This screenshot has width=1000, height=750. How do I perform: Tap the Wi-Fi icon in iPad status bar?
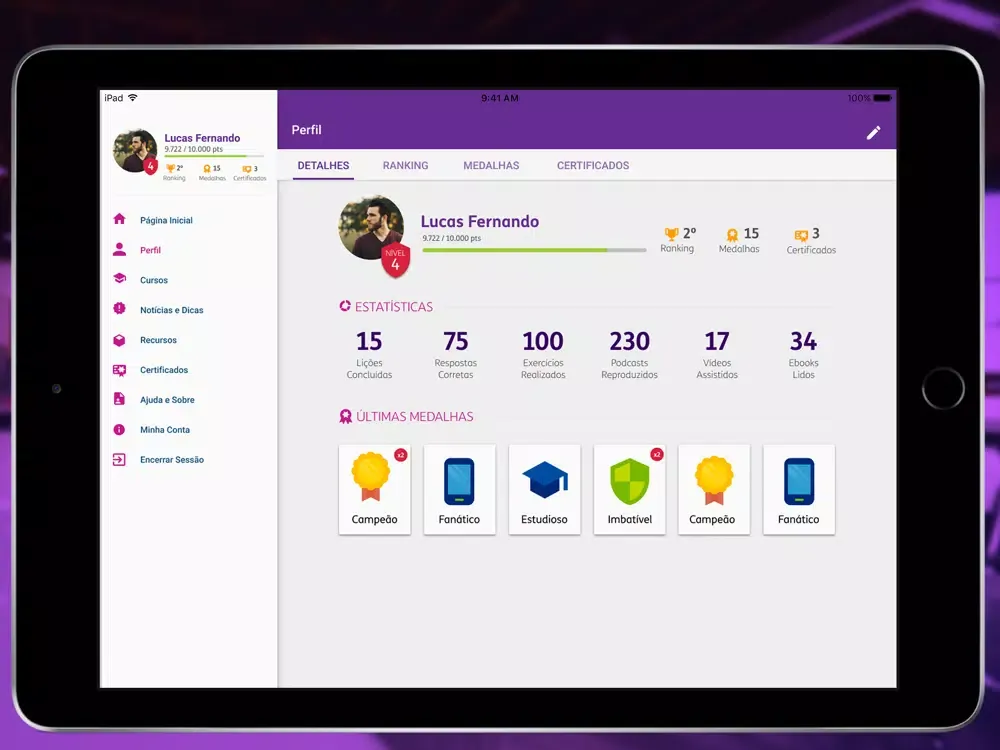point(133,98)
